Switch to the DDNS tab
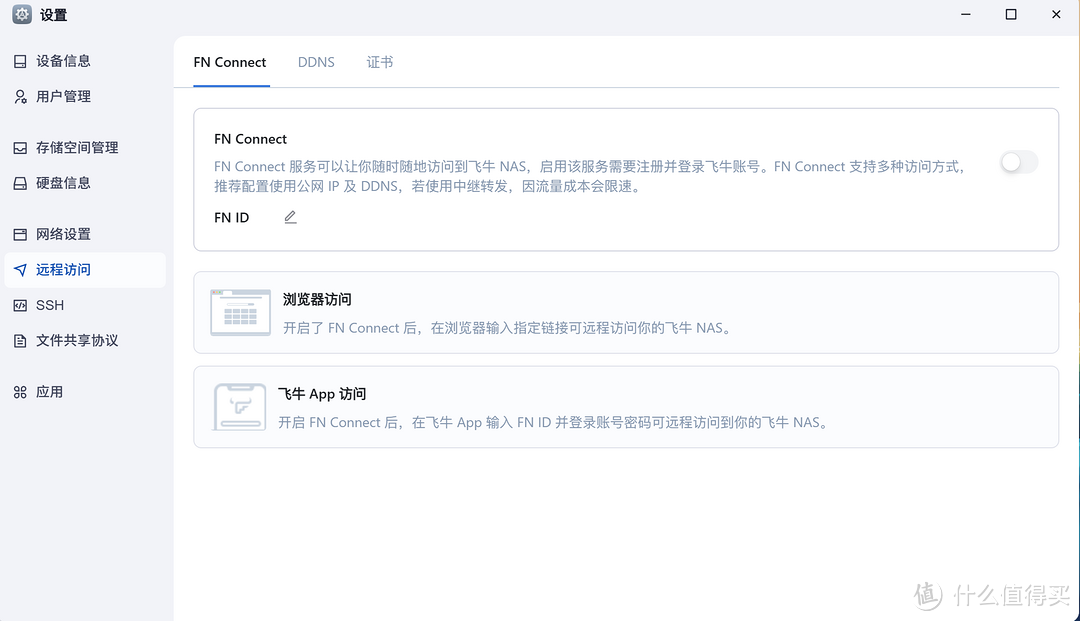 pyautogui.click(x=316, y=62)
